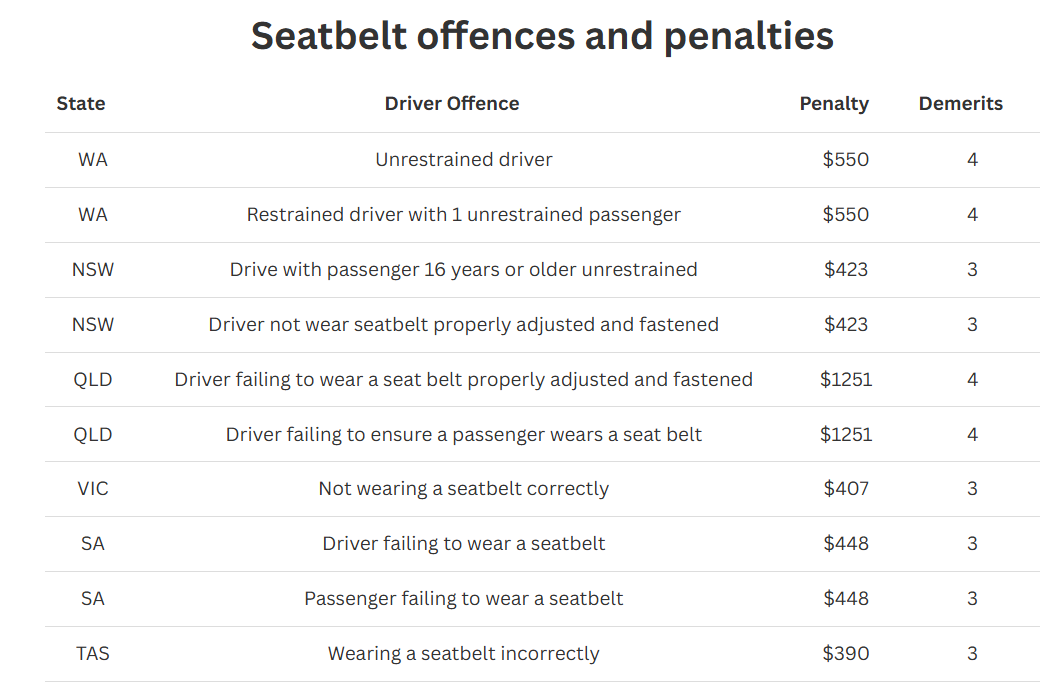Viewport: 1056px width, 690px height.
Task: Click the $550 penalty for "Unrestrained driver"
Action: (846, 160)
